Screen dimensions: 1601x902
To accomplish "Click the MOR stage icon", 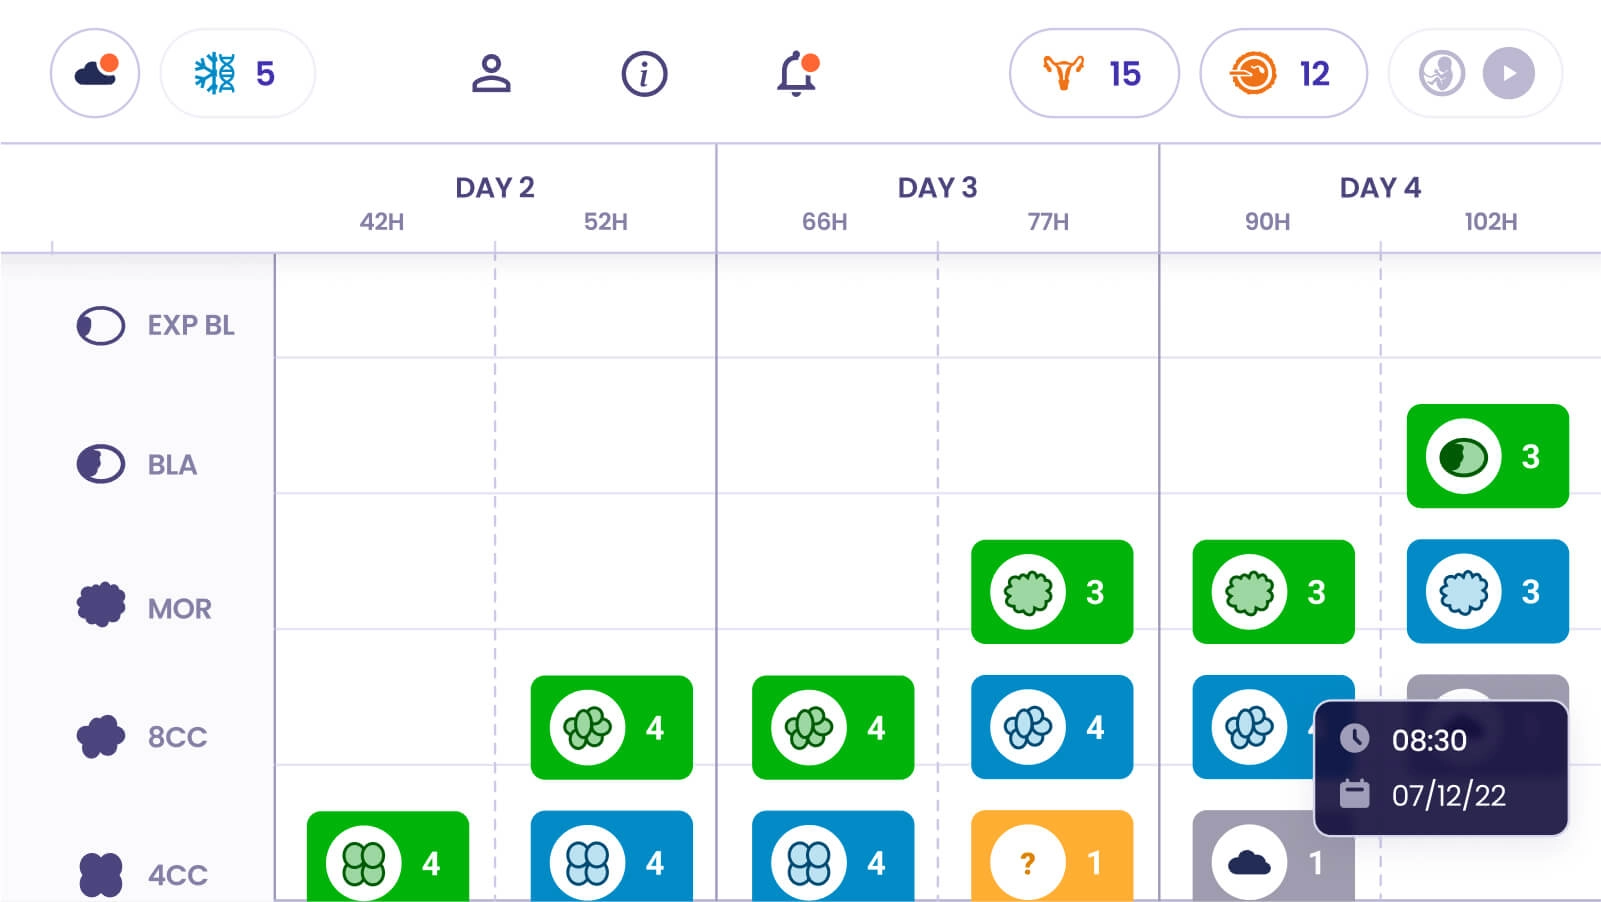I will coord(101,605).
